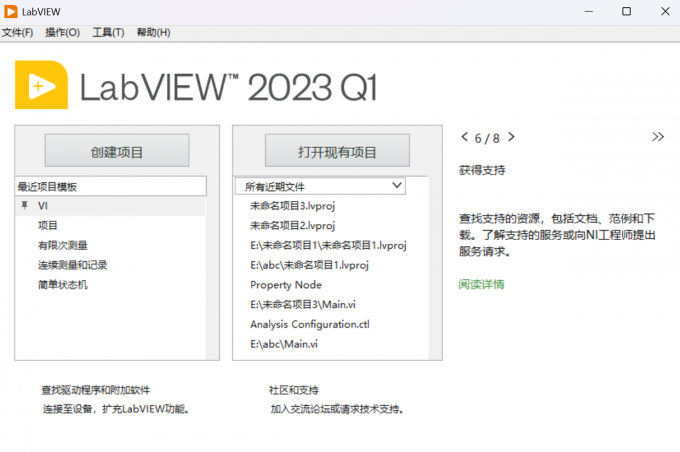Viewport: 680px width, 452px height.
Task: Open E:\未命名项目1\未命名项目1.lvproj
Action: pyautogui.click(x=328, y=246)
